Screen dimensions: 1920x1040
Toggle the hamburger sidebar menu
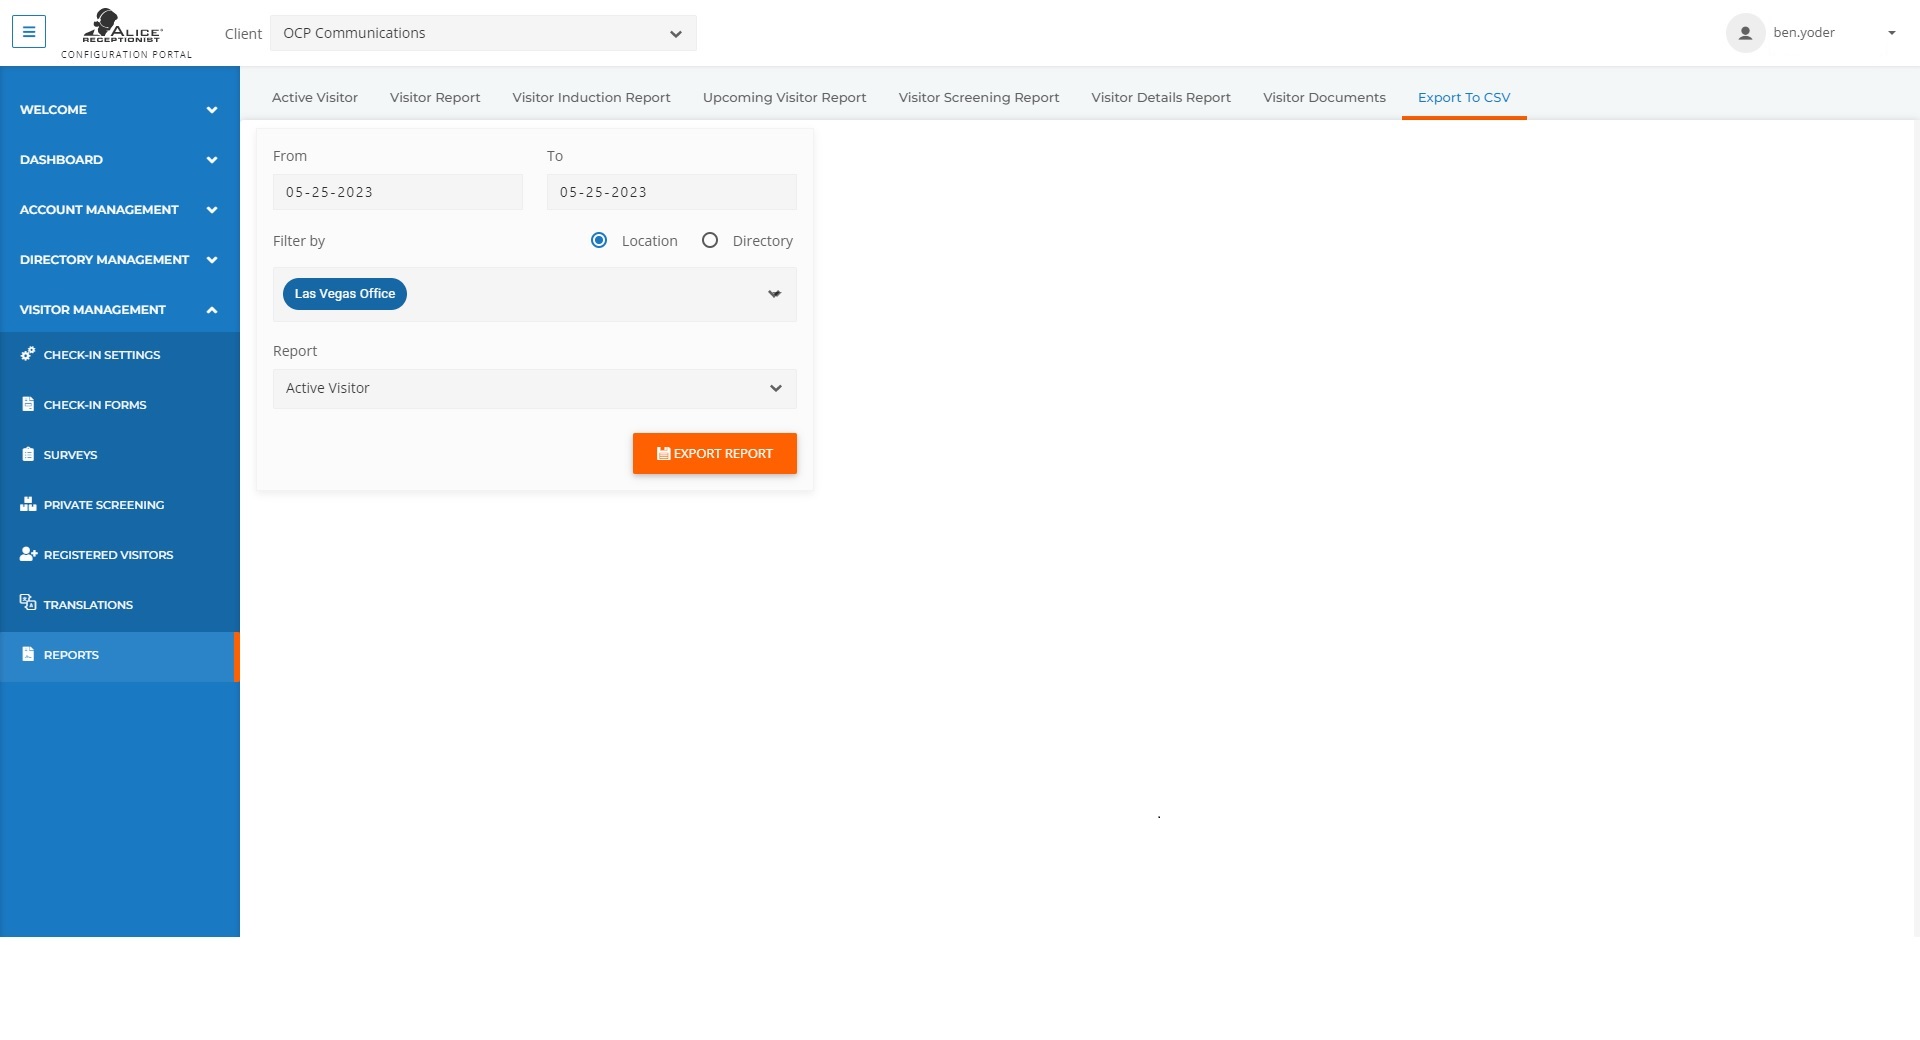29,32
